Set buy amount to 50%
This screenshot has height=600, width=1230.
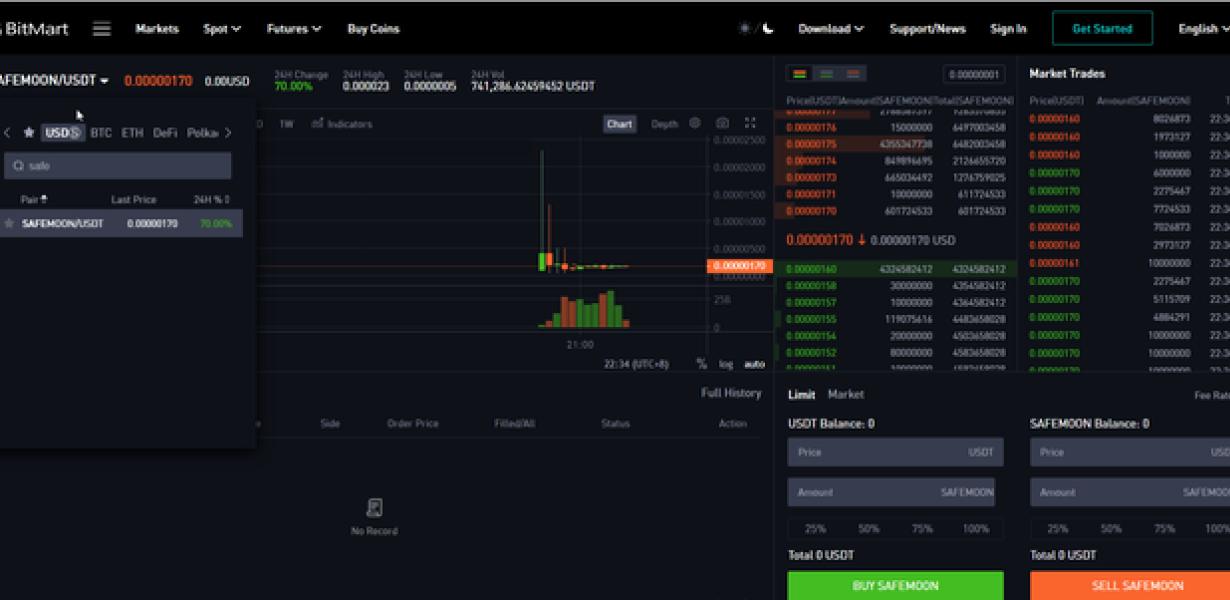pos(868,528)
